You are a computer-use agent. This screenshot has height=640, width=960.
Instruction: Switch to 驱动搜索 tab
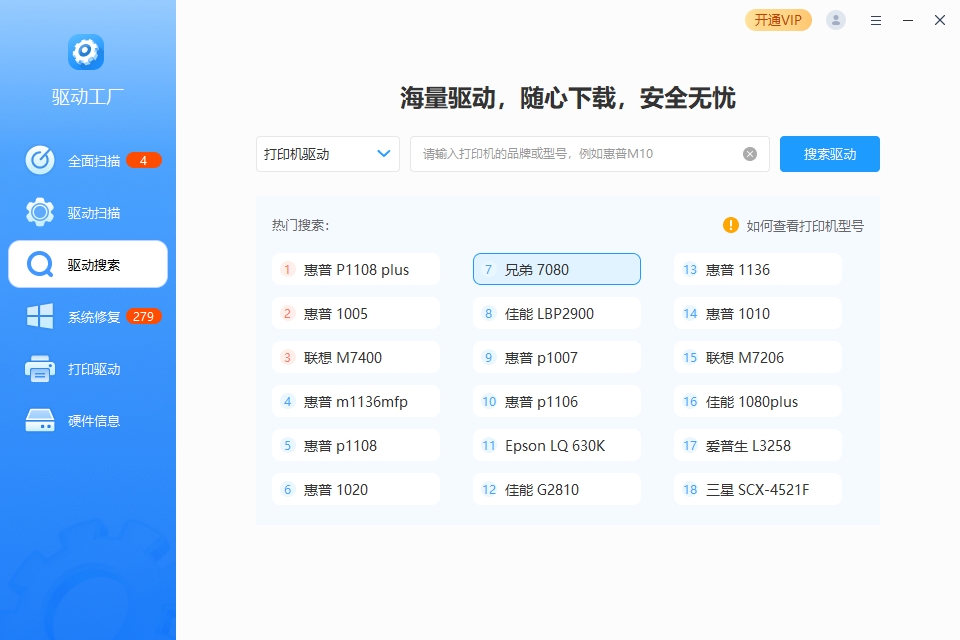pyautogui.click(x=88, y=265)
